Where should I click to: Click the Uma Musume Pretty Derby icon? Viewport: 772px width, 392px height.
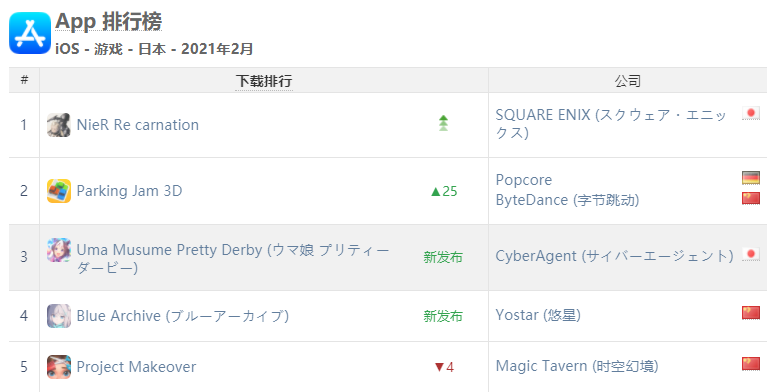point(59,250)
